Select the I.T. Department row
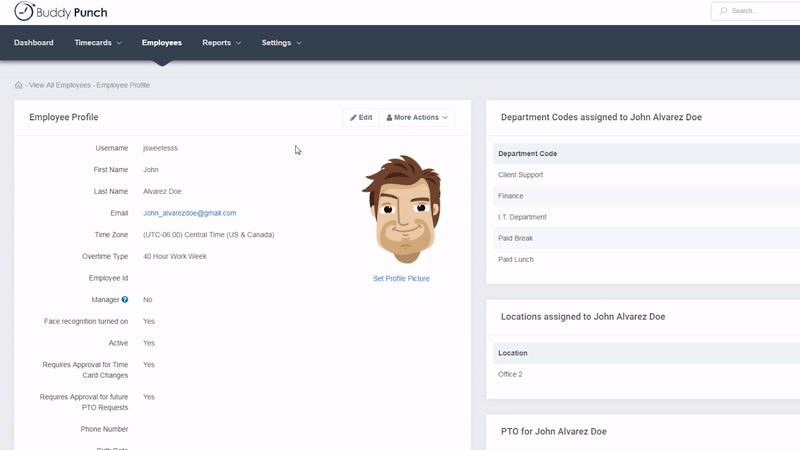Viewport: 800px width, 450px height. (646, 217)
